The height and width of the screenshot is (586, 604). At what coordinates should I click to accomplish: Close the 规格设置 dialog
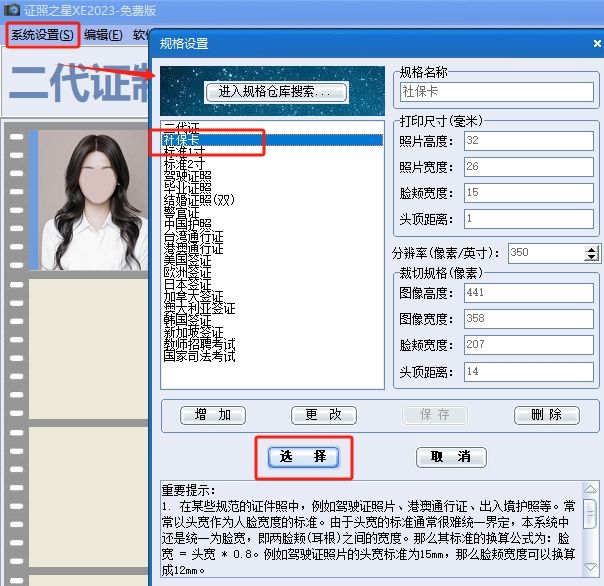pos(597,44)
